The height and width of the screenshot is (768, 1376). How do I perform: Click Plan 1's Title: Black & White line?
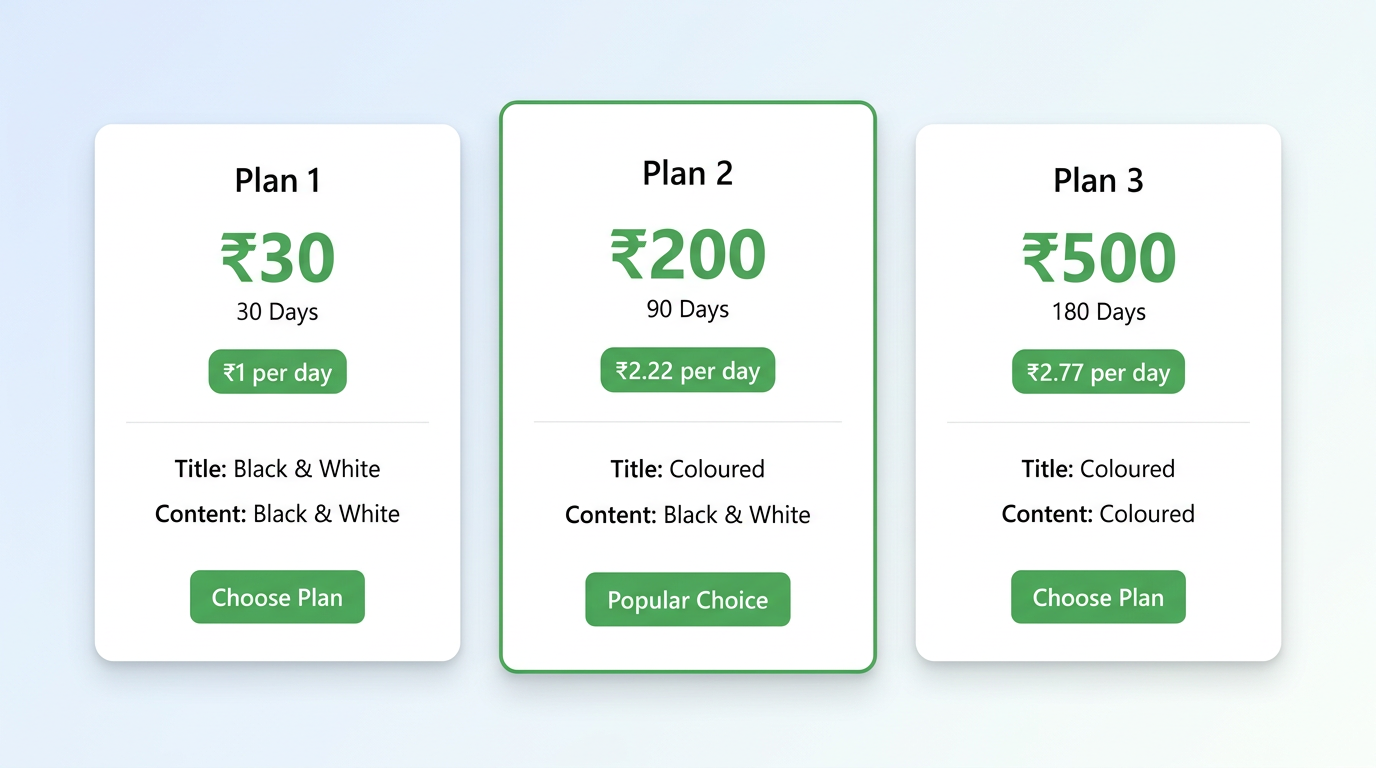[x=277, y=469]
